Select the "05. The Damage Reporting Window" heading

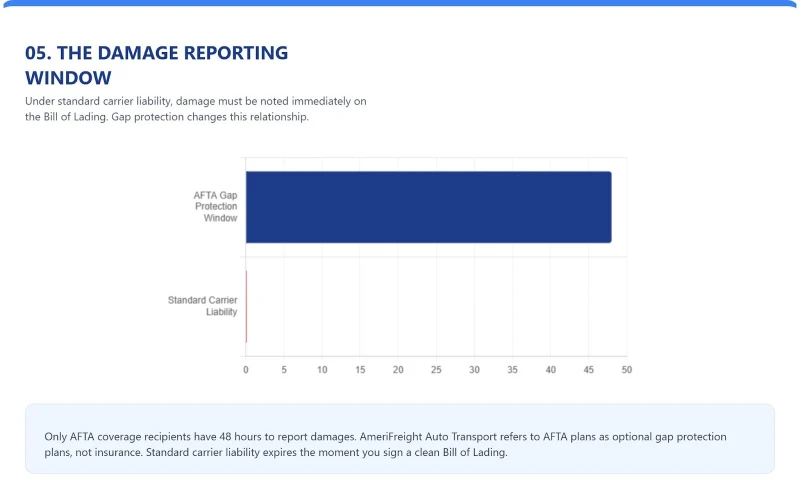(156, 65)
